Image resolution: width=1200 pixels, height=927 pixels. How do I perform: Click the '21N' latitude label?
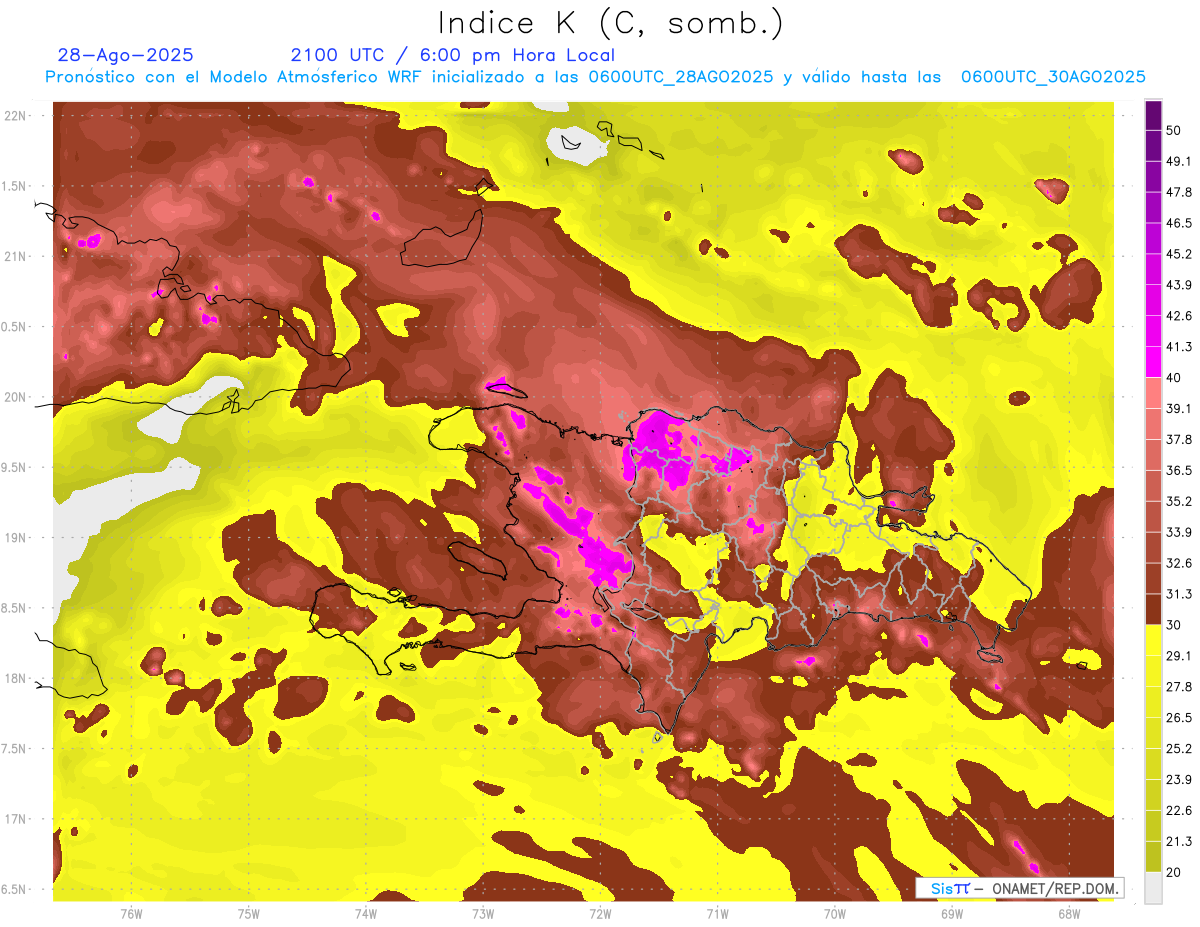tap(16, 257)
